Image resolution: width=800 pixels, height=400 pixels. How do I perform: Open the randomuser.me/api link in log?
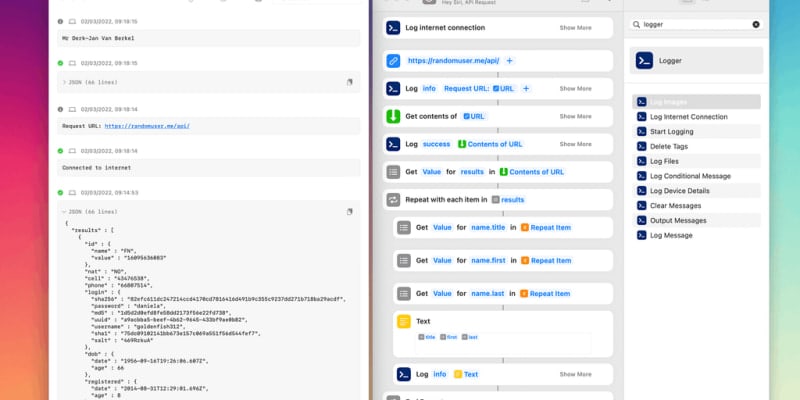click(147, 126)
